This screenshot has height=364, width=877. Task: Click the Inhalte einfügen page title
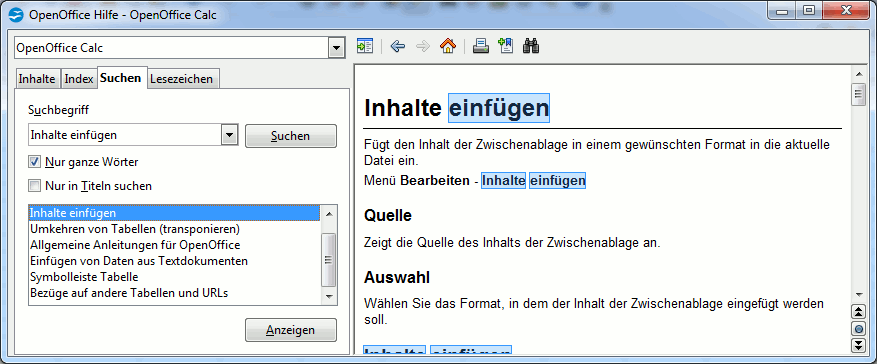coord(456,108)
